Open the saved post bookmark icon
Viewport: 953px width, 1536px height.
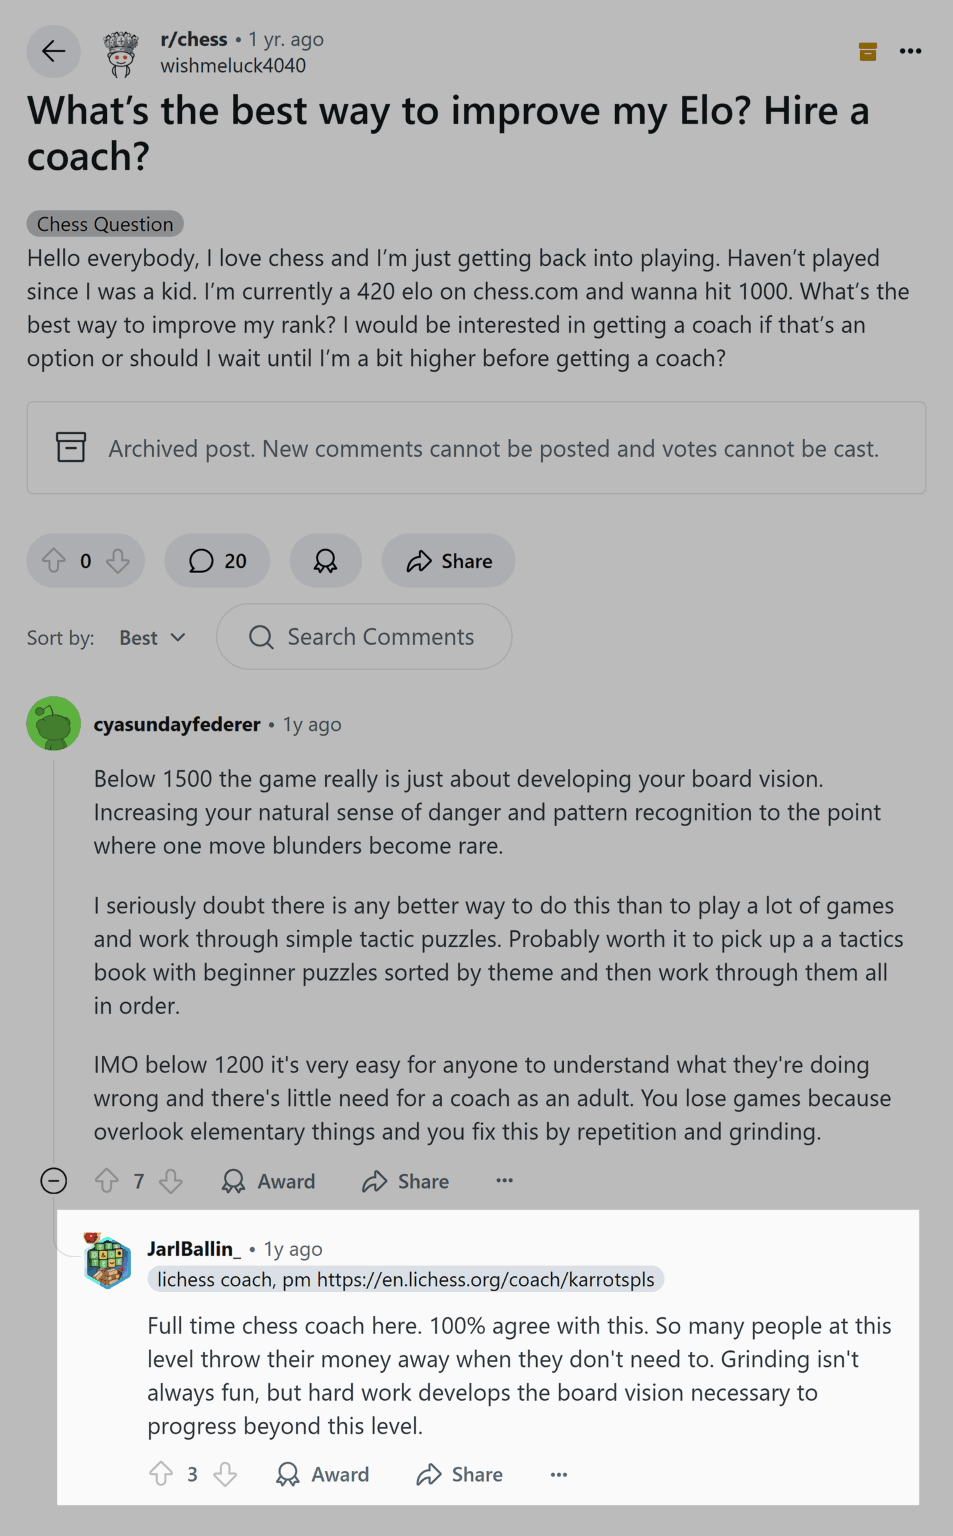[866, 51]
